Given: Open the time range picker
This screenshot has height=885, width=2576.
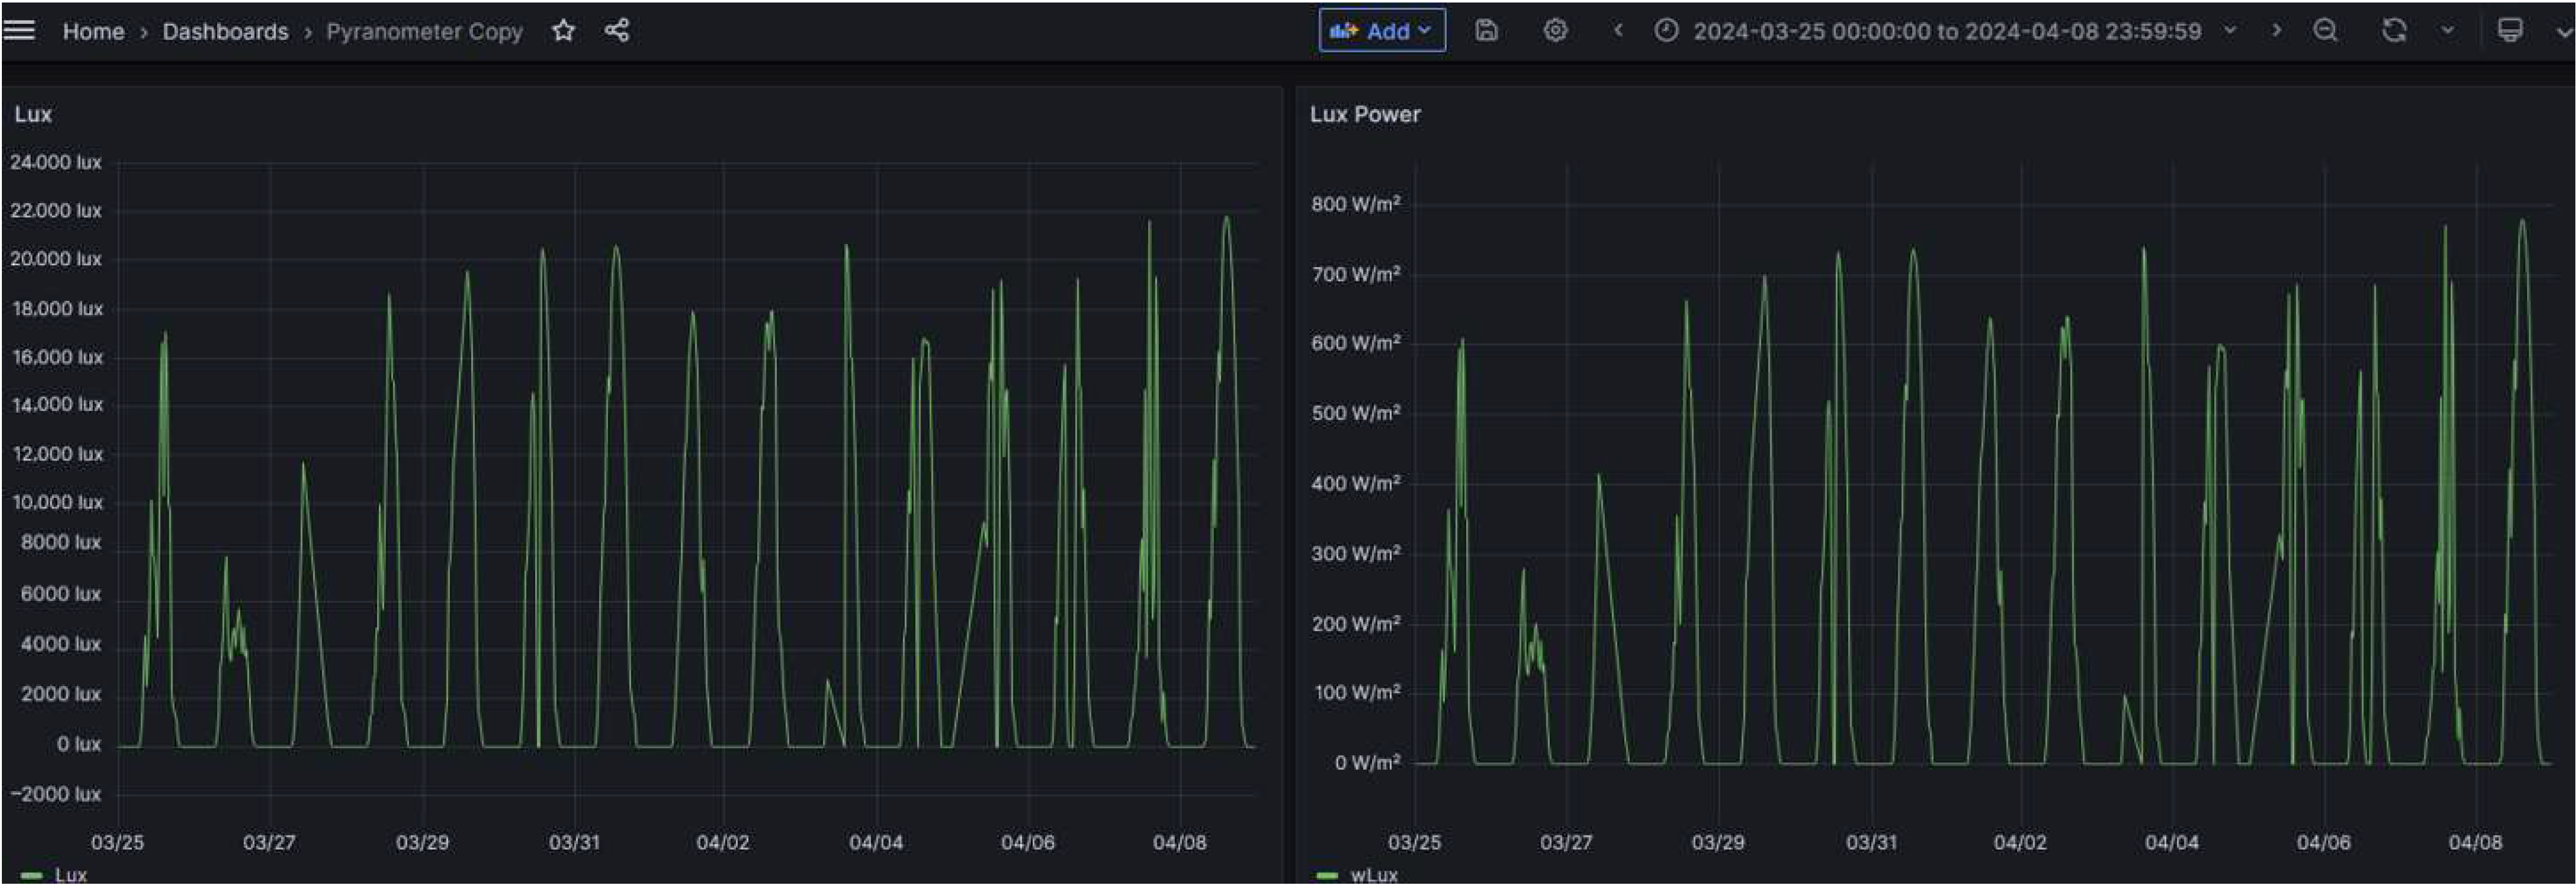Looking at the screenshot, I should click(x=1945, y=31).
